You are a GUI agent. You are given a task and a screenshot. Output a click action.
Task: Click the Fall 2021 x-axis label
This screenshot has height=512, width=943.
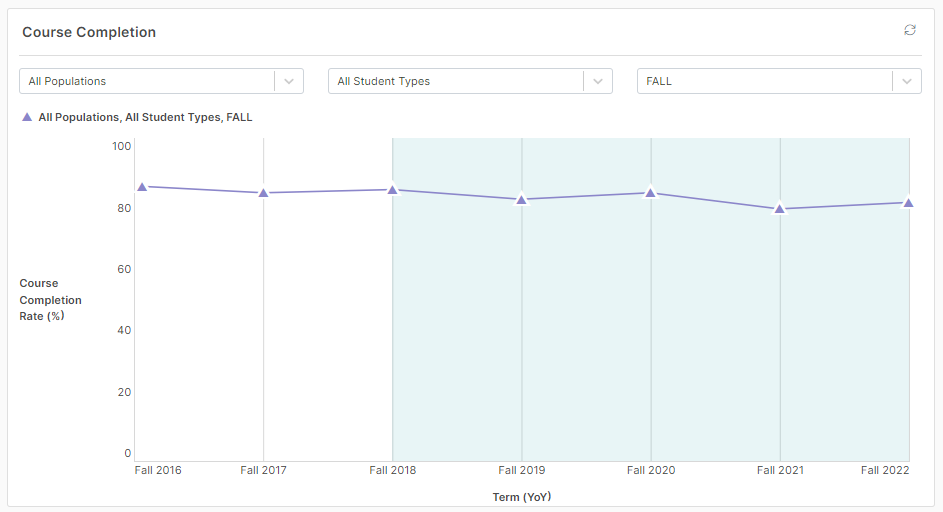coord(780,470)
